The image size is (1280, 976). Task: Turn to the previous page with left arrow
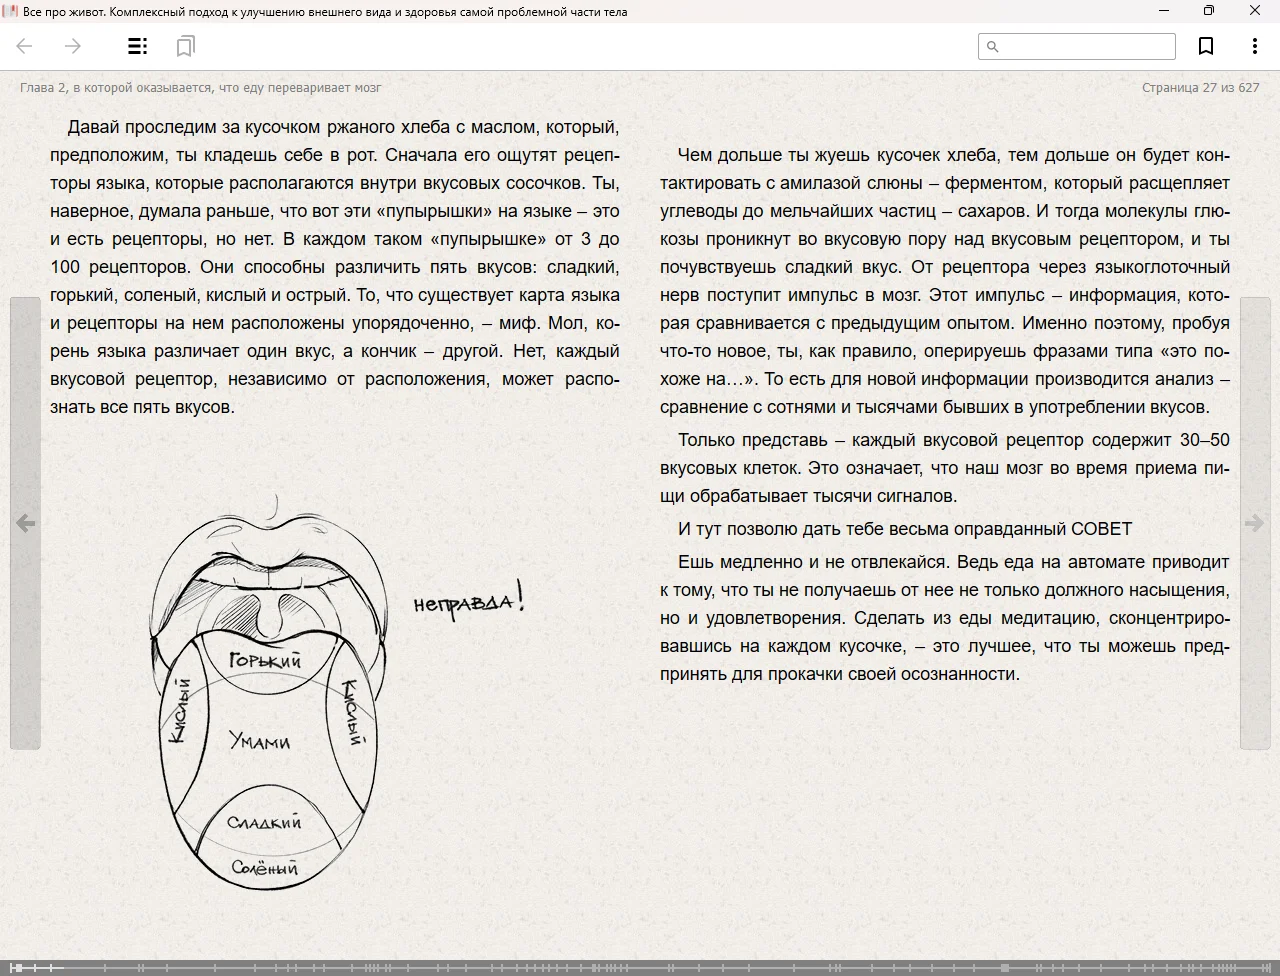coord(25,523)
